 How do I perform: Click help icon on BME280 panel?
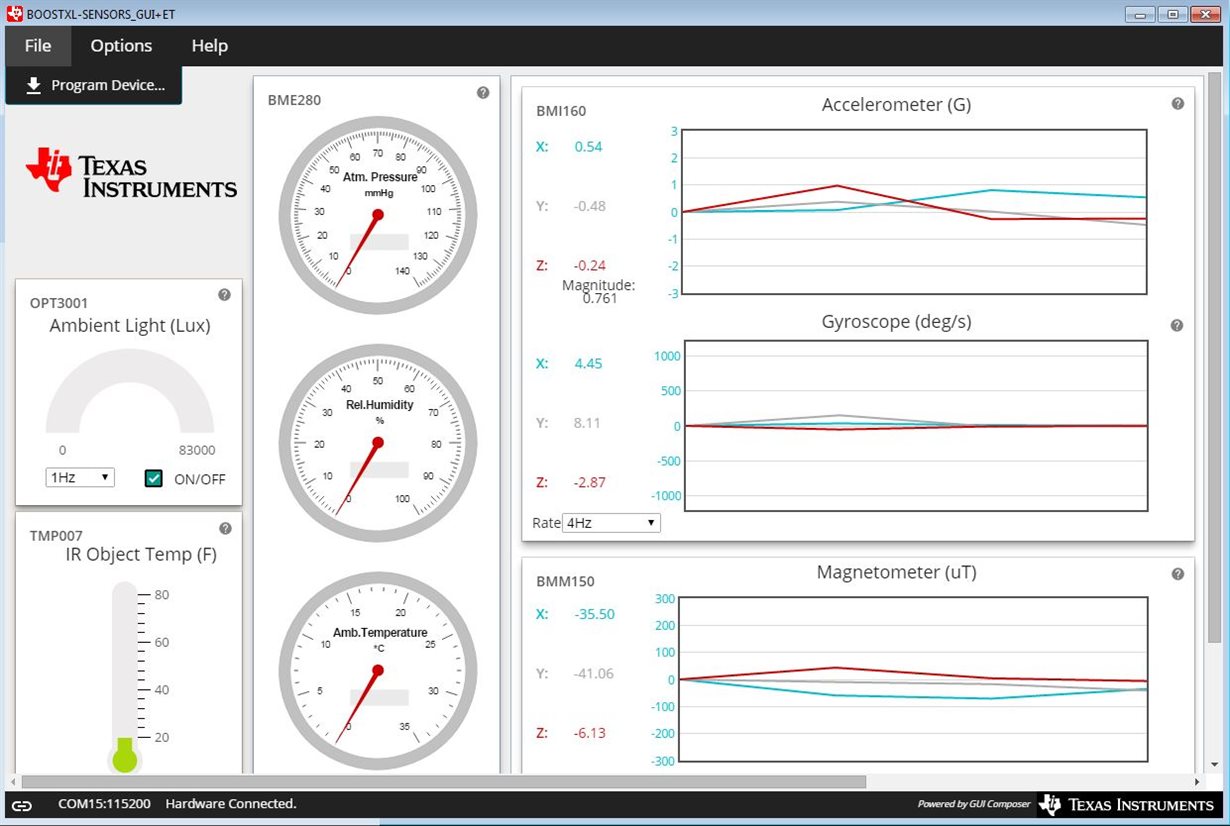(483, 92)
